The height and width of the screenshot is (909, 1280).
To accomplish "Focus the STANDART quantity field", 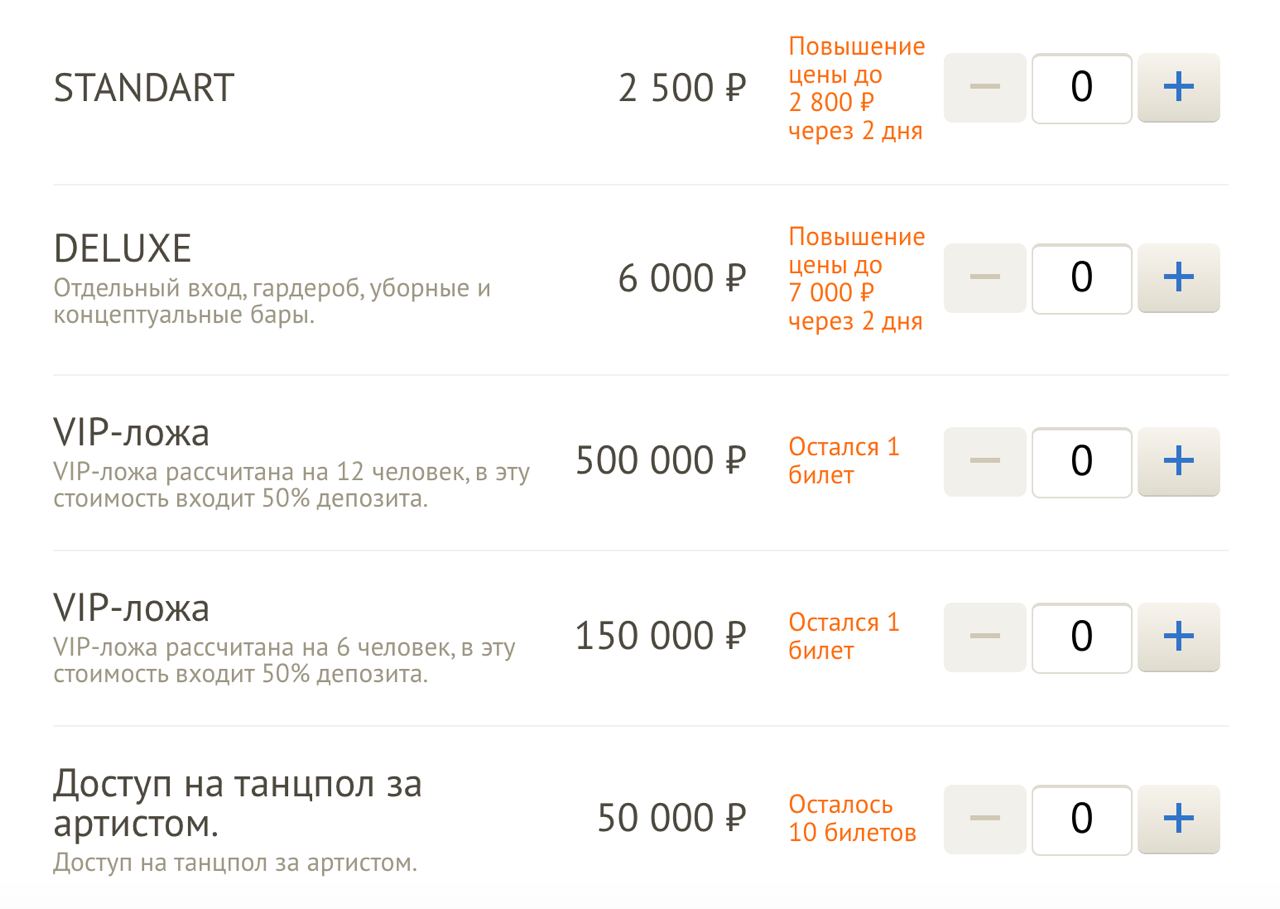I will pyautogui.click(x=1082, y=88).
